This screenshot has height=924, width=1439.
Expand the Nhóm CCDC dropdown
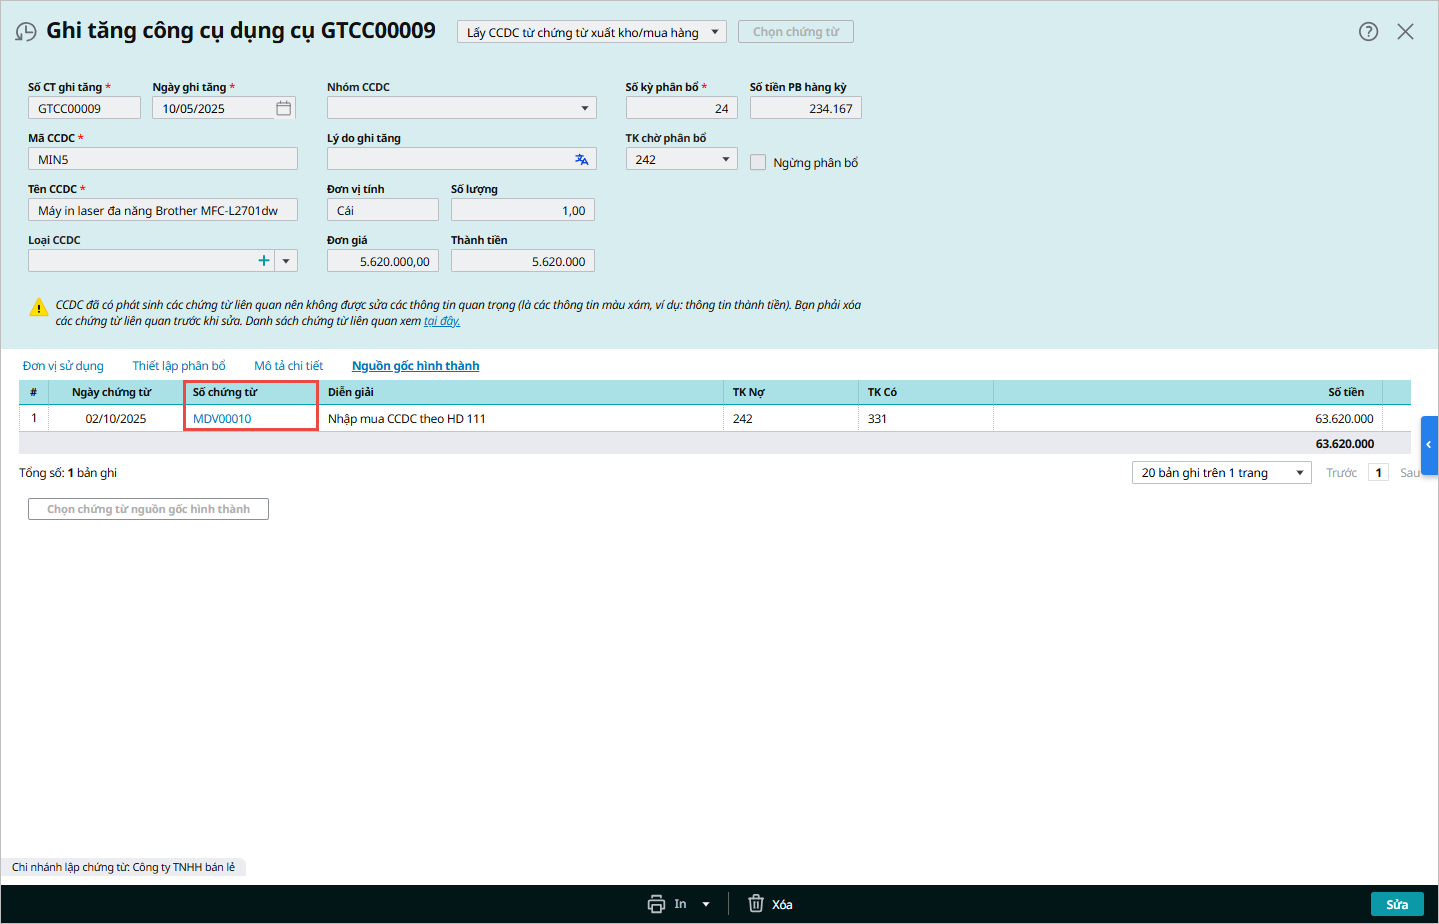click(584, 108)
